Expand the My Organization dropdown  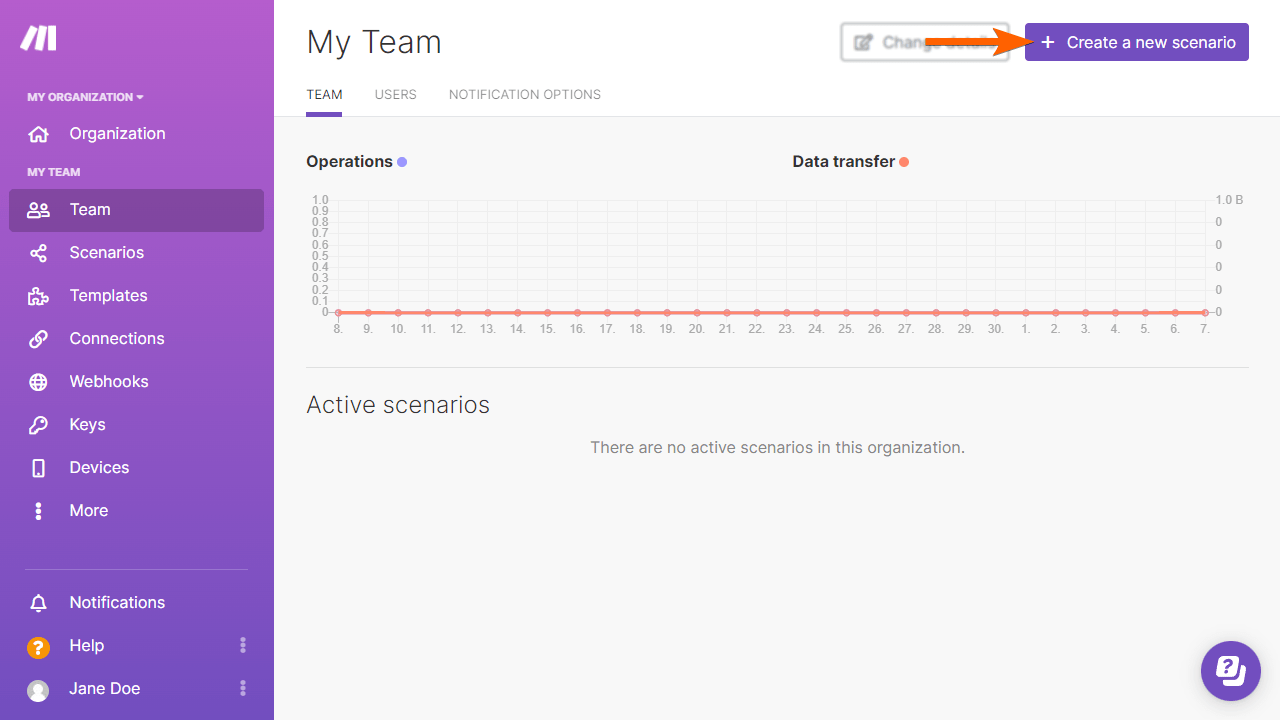(x=85, y=97)
